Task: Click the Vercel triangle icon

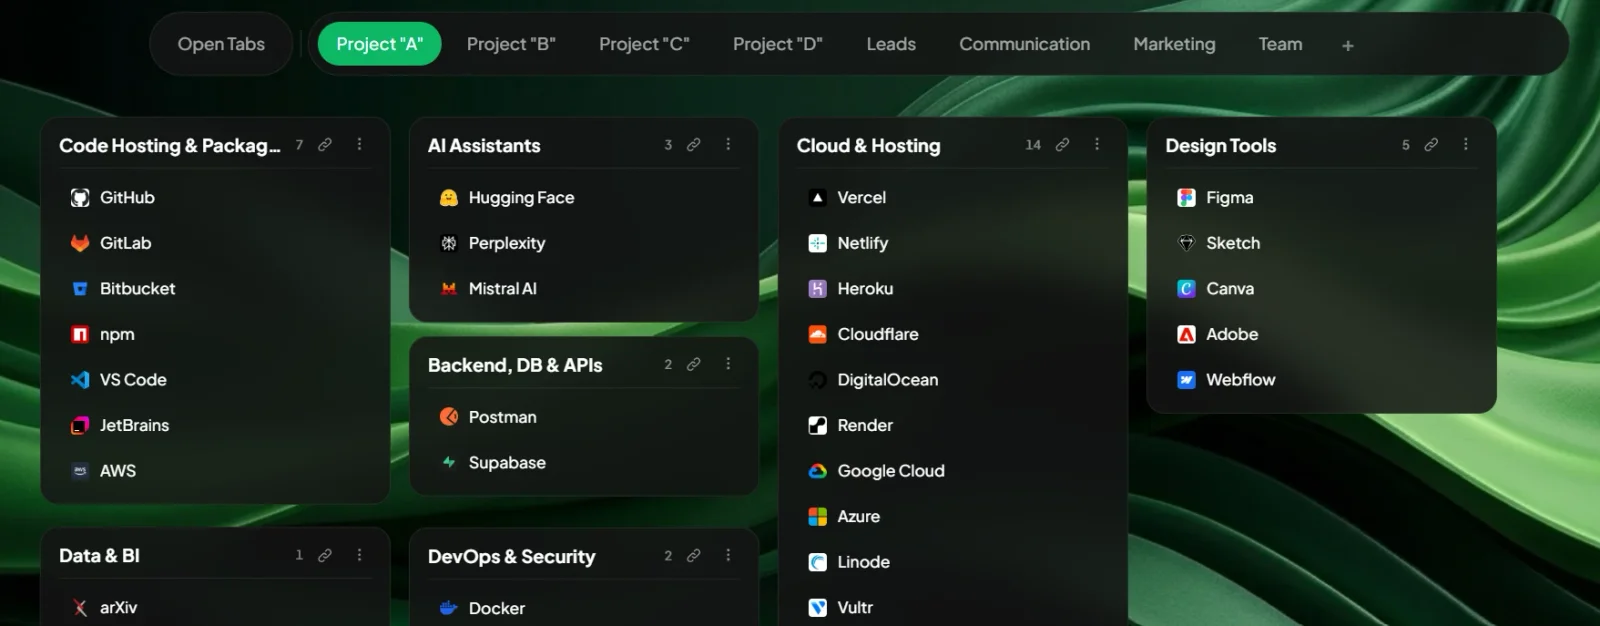Action: tap(818, 198)
